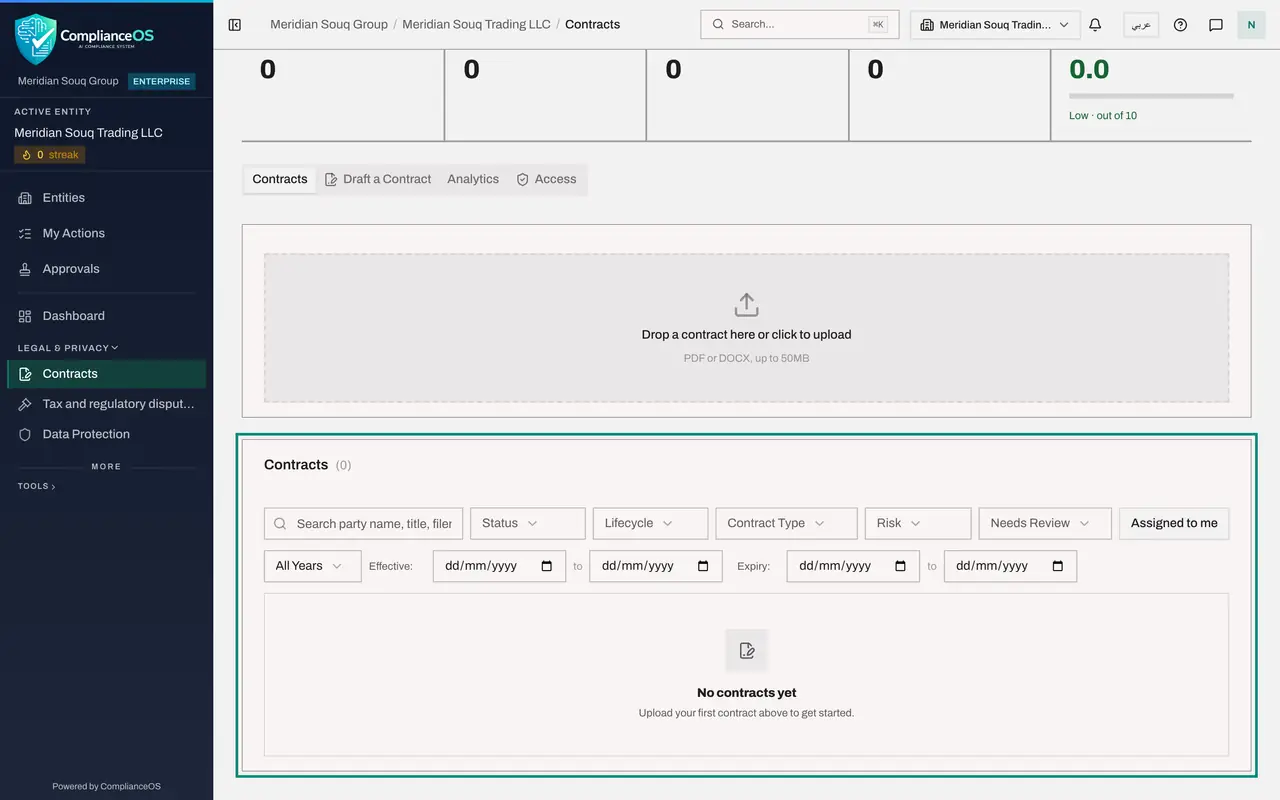Switch language to Arabic
The image size is (1280, 800).
pos(1141,25)
